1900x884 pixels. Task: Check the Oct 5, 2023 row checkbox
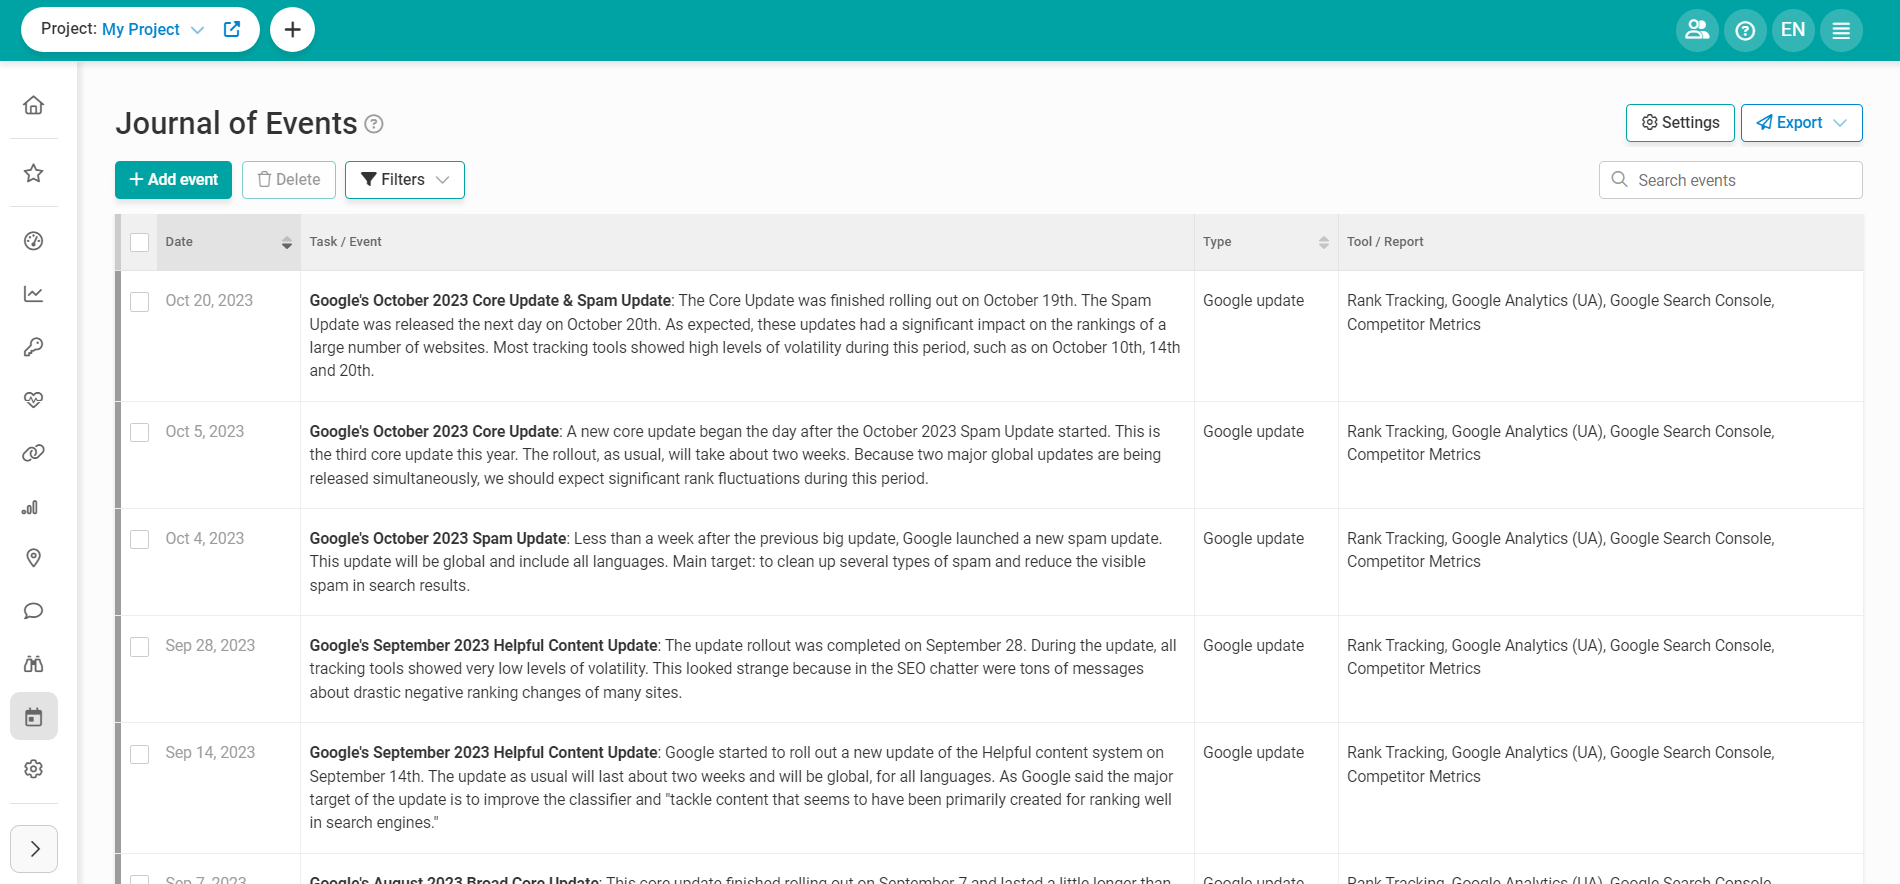pos(140,432)
